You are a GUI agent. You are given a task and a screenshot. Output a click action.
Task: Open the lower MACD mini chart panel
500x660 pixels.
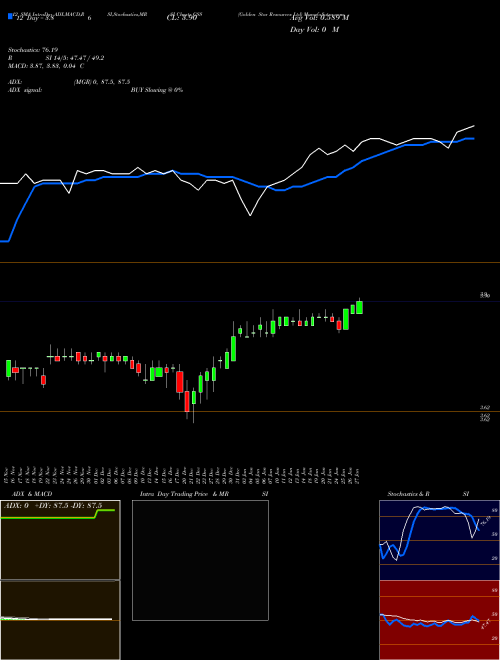coord(60,620)
